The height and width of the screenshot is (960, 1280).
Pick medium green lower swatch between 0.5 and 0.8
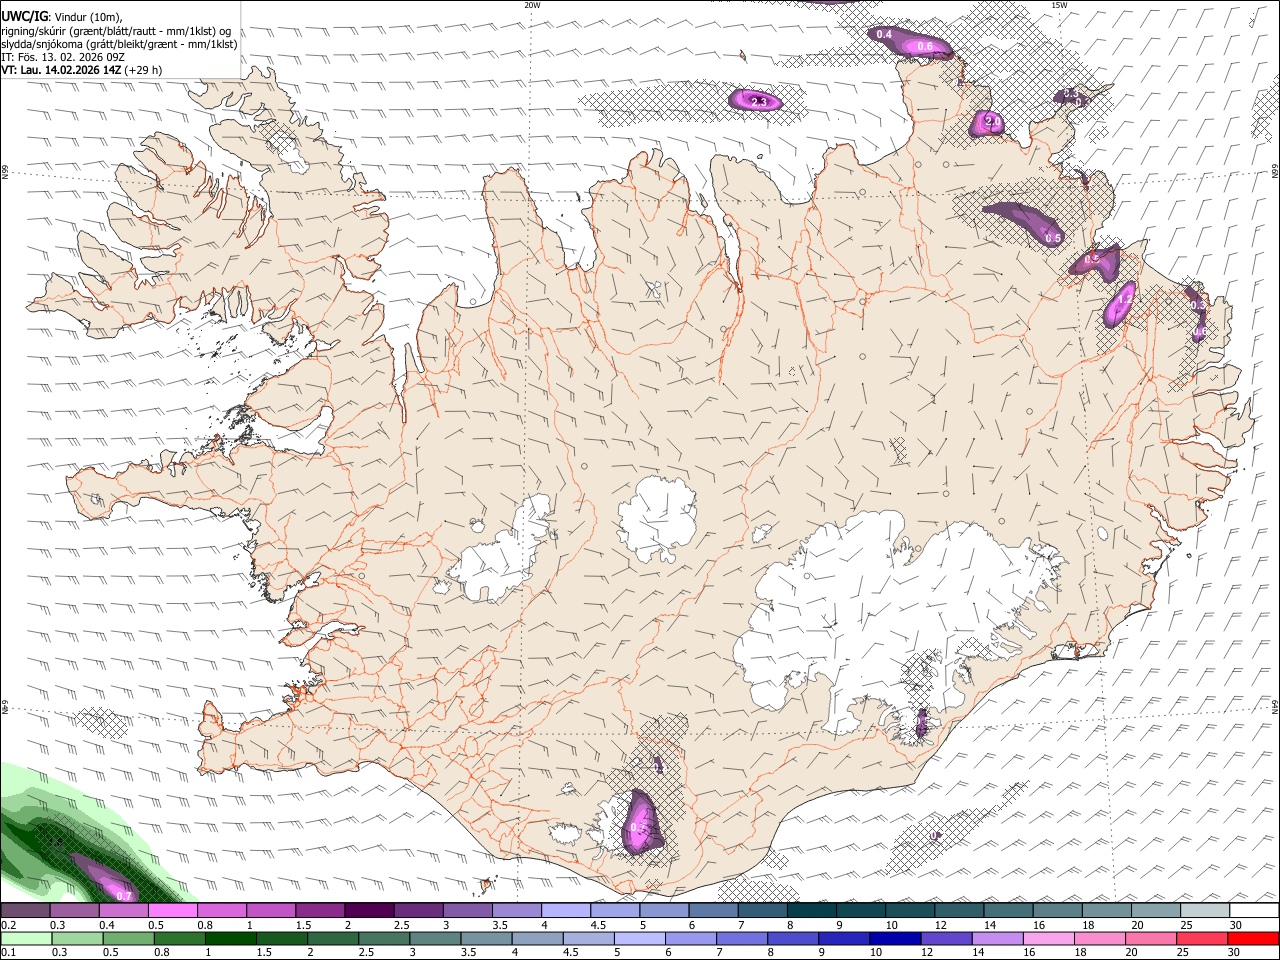(x=128, y=939)
